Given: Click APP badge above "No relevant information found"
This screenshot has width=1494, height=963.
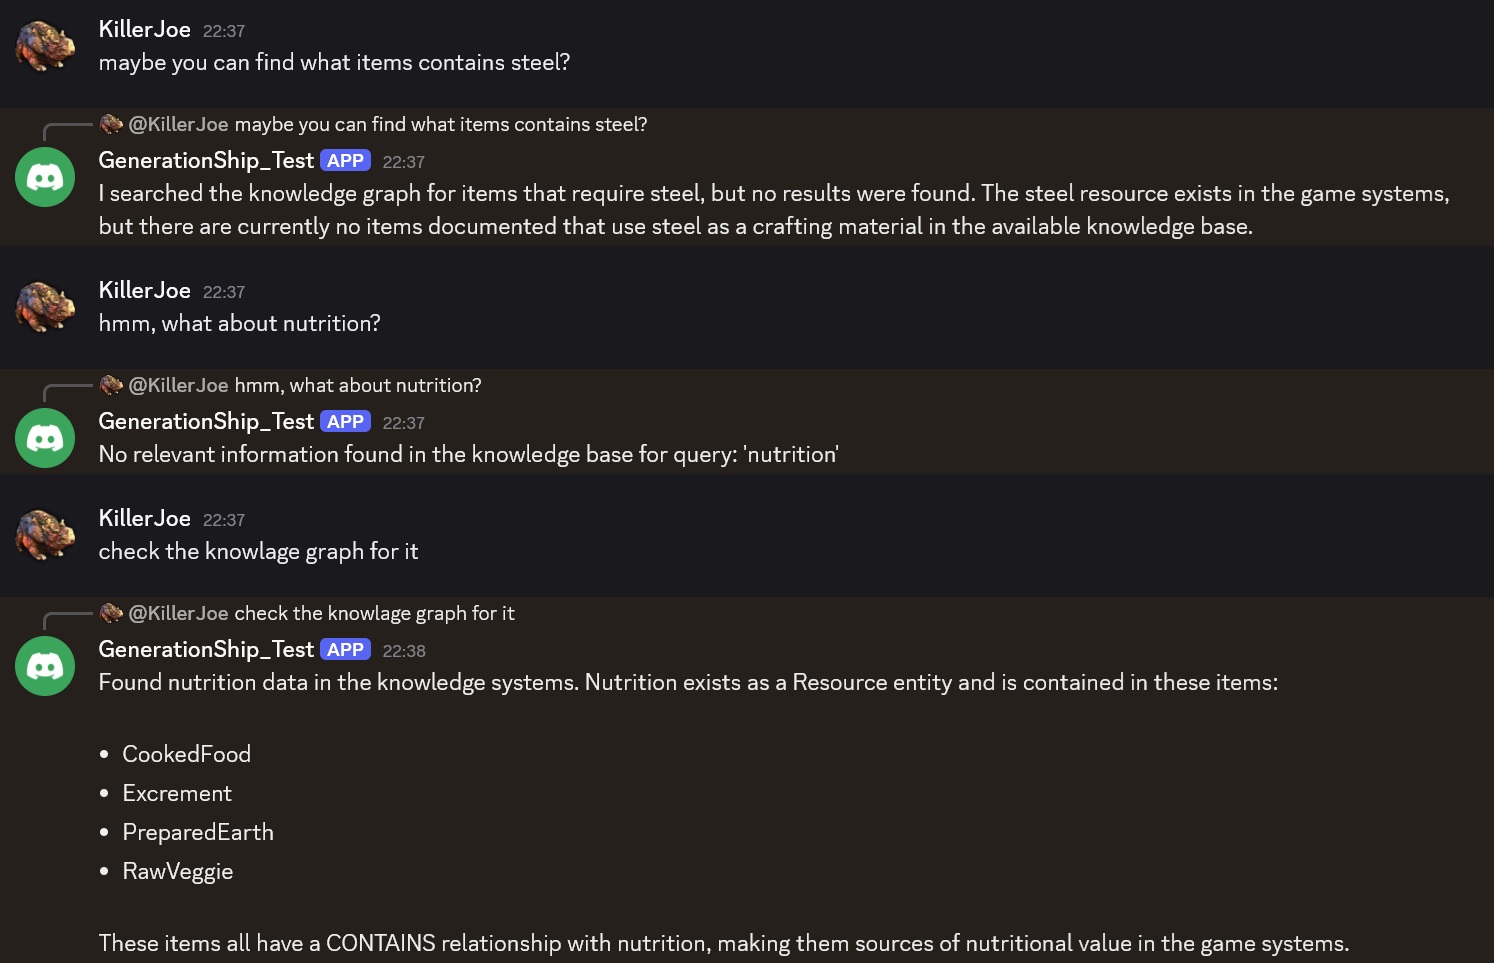Looking at the screenshot, I should (x=345, y=422).
